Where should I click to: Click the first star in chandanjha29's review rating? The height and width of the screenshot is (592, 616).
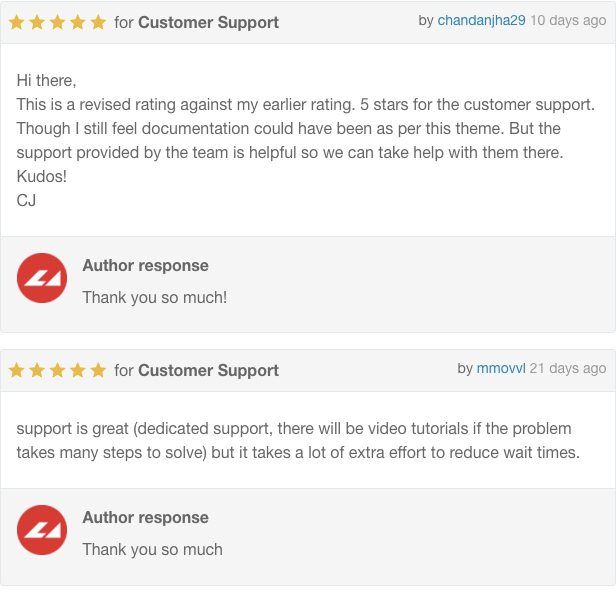tap(17, 22)
